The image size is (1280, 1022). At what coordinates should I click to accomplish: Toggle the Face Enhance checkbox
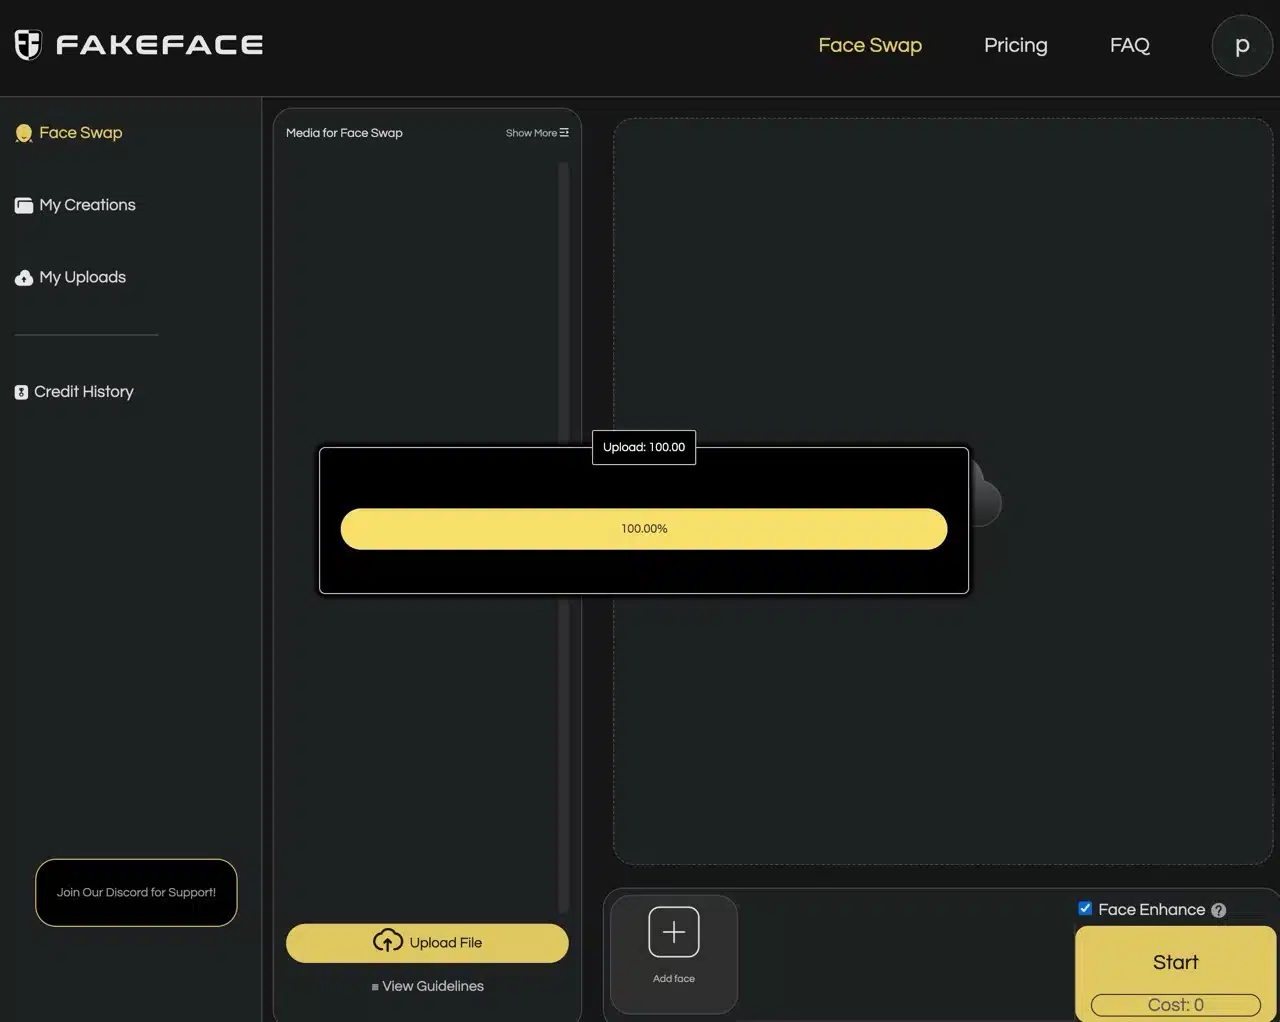1085,908
